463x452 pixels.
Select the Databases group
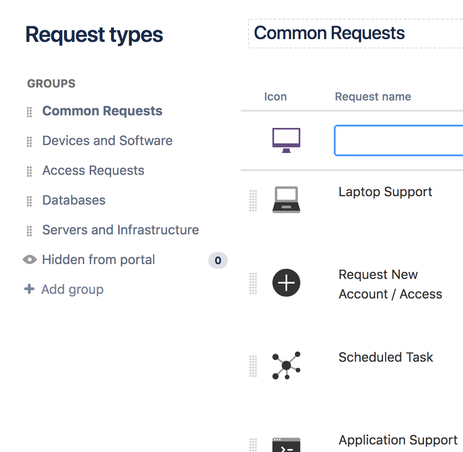74,200
